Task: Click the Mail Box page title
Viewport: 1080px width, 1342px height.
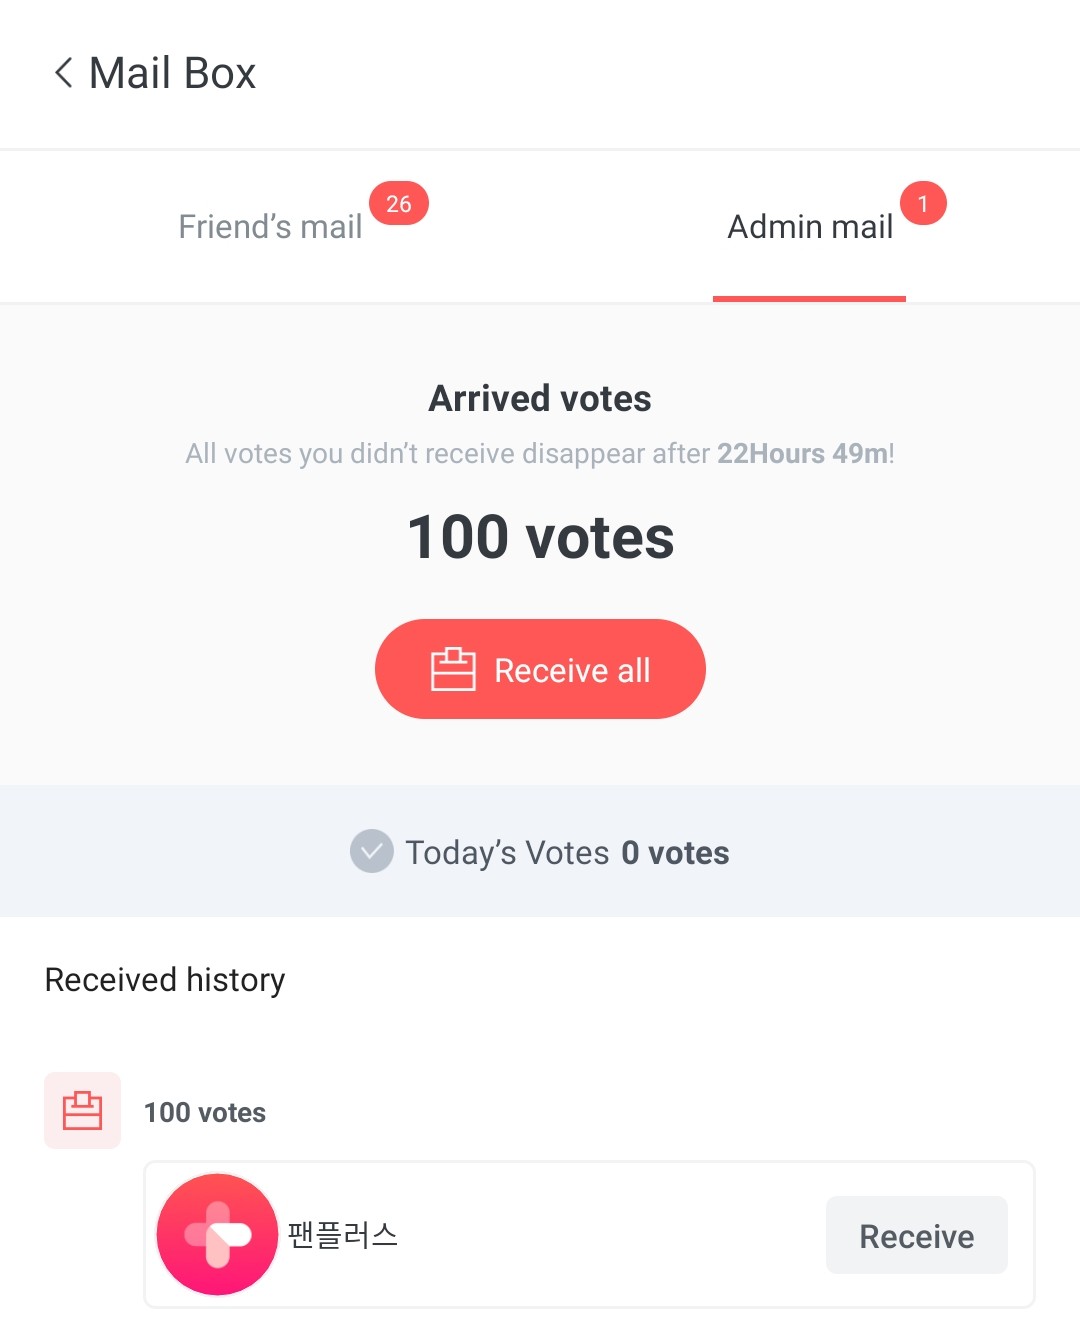Action: [x=173, y=73]
